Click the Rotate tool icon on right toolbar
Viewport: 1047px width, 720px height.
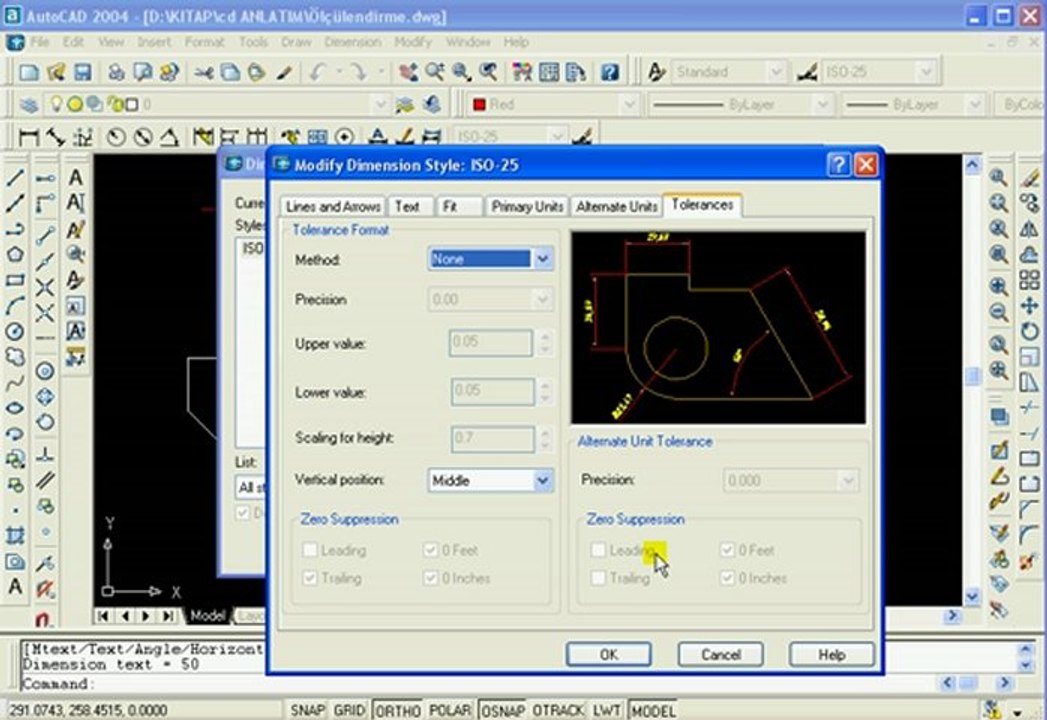point(1029,331)
